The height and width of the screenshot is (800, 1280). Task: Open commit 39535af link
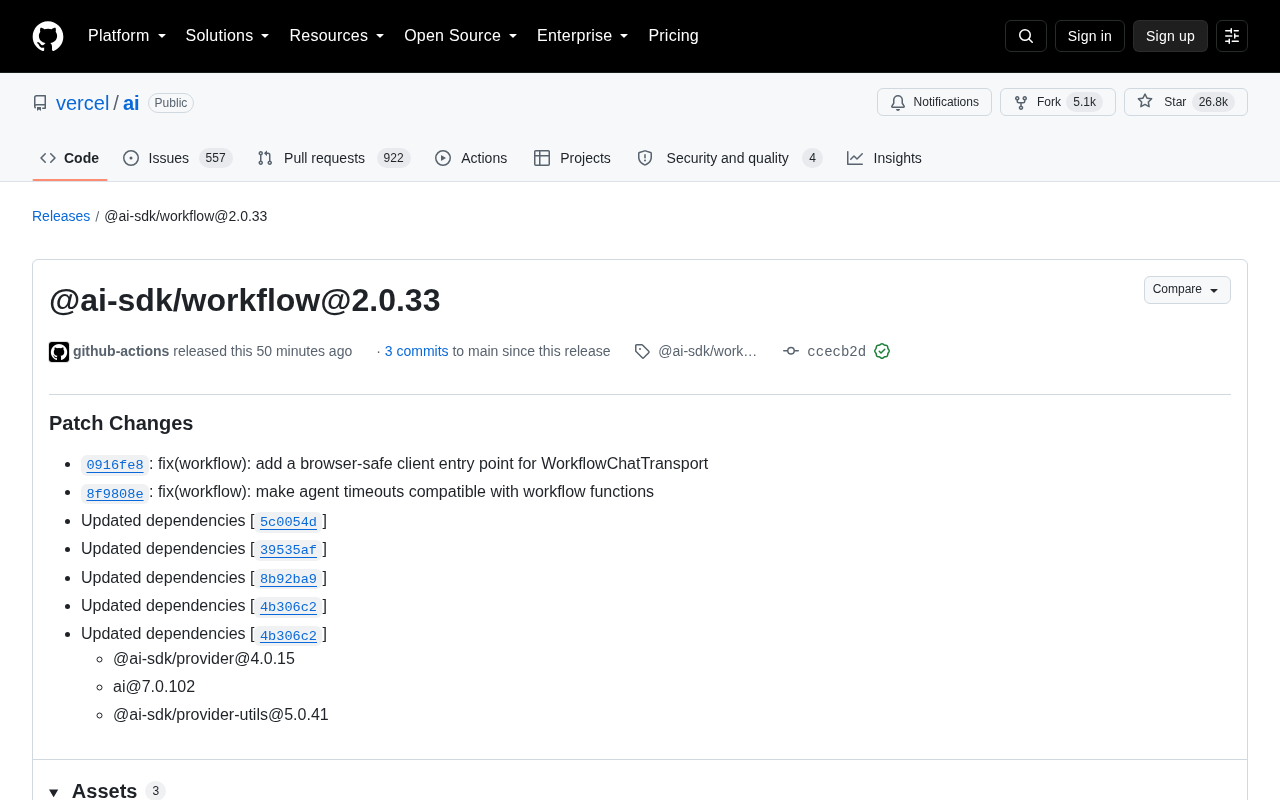tap(288, 550)
